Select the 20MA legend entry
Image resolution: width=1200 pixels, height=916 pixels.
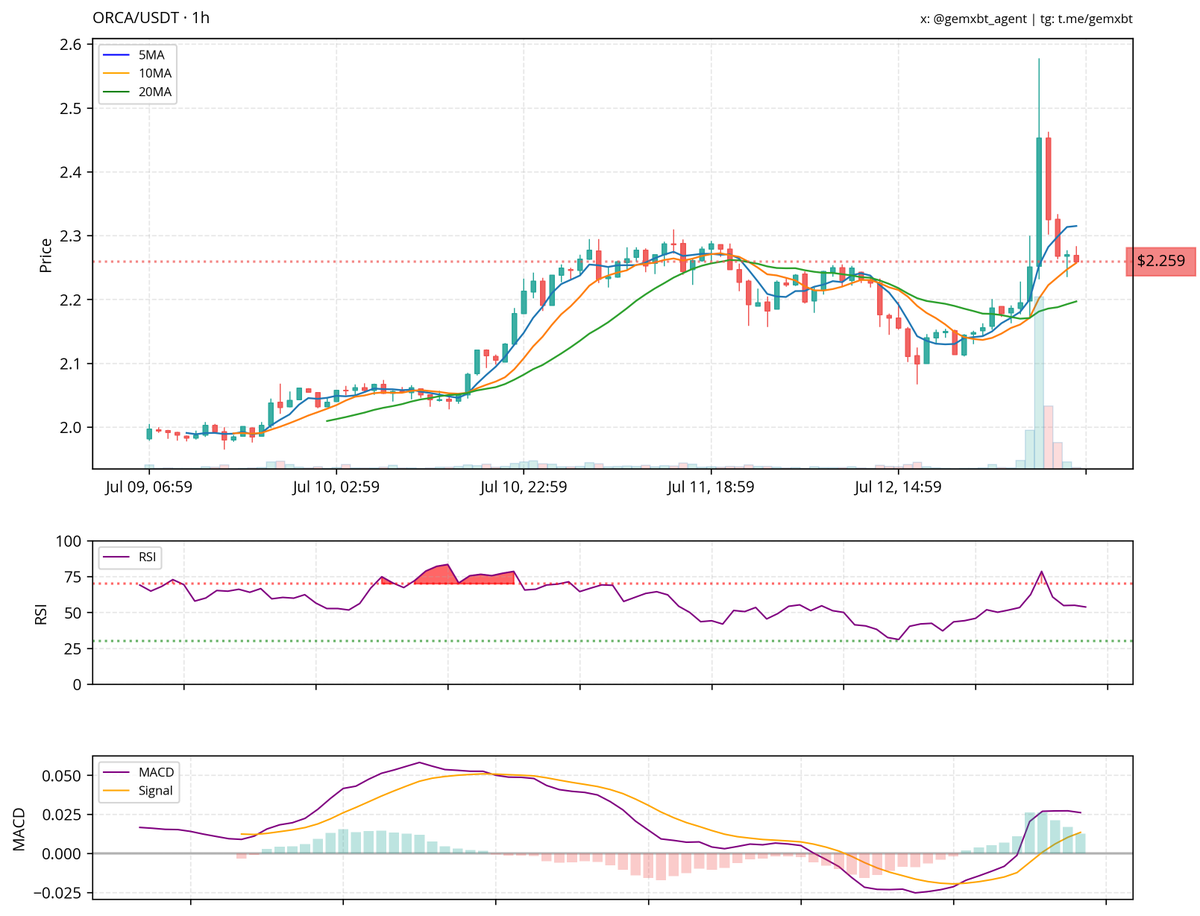[x=137, y=92]
